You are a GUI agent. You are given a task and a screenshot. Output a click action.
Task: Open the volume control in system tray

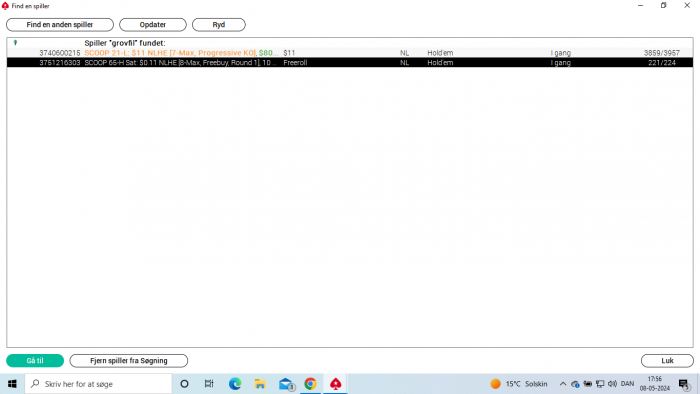click(x=612, y=384)
